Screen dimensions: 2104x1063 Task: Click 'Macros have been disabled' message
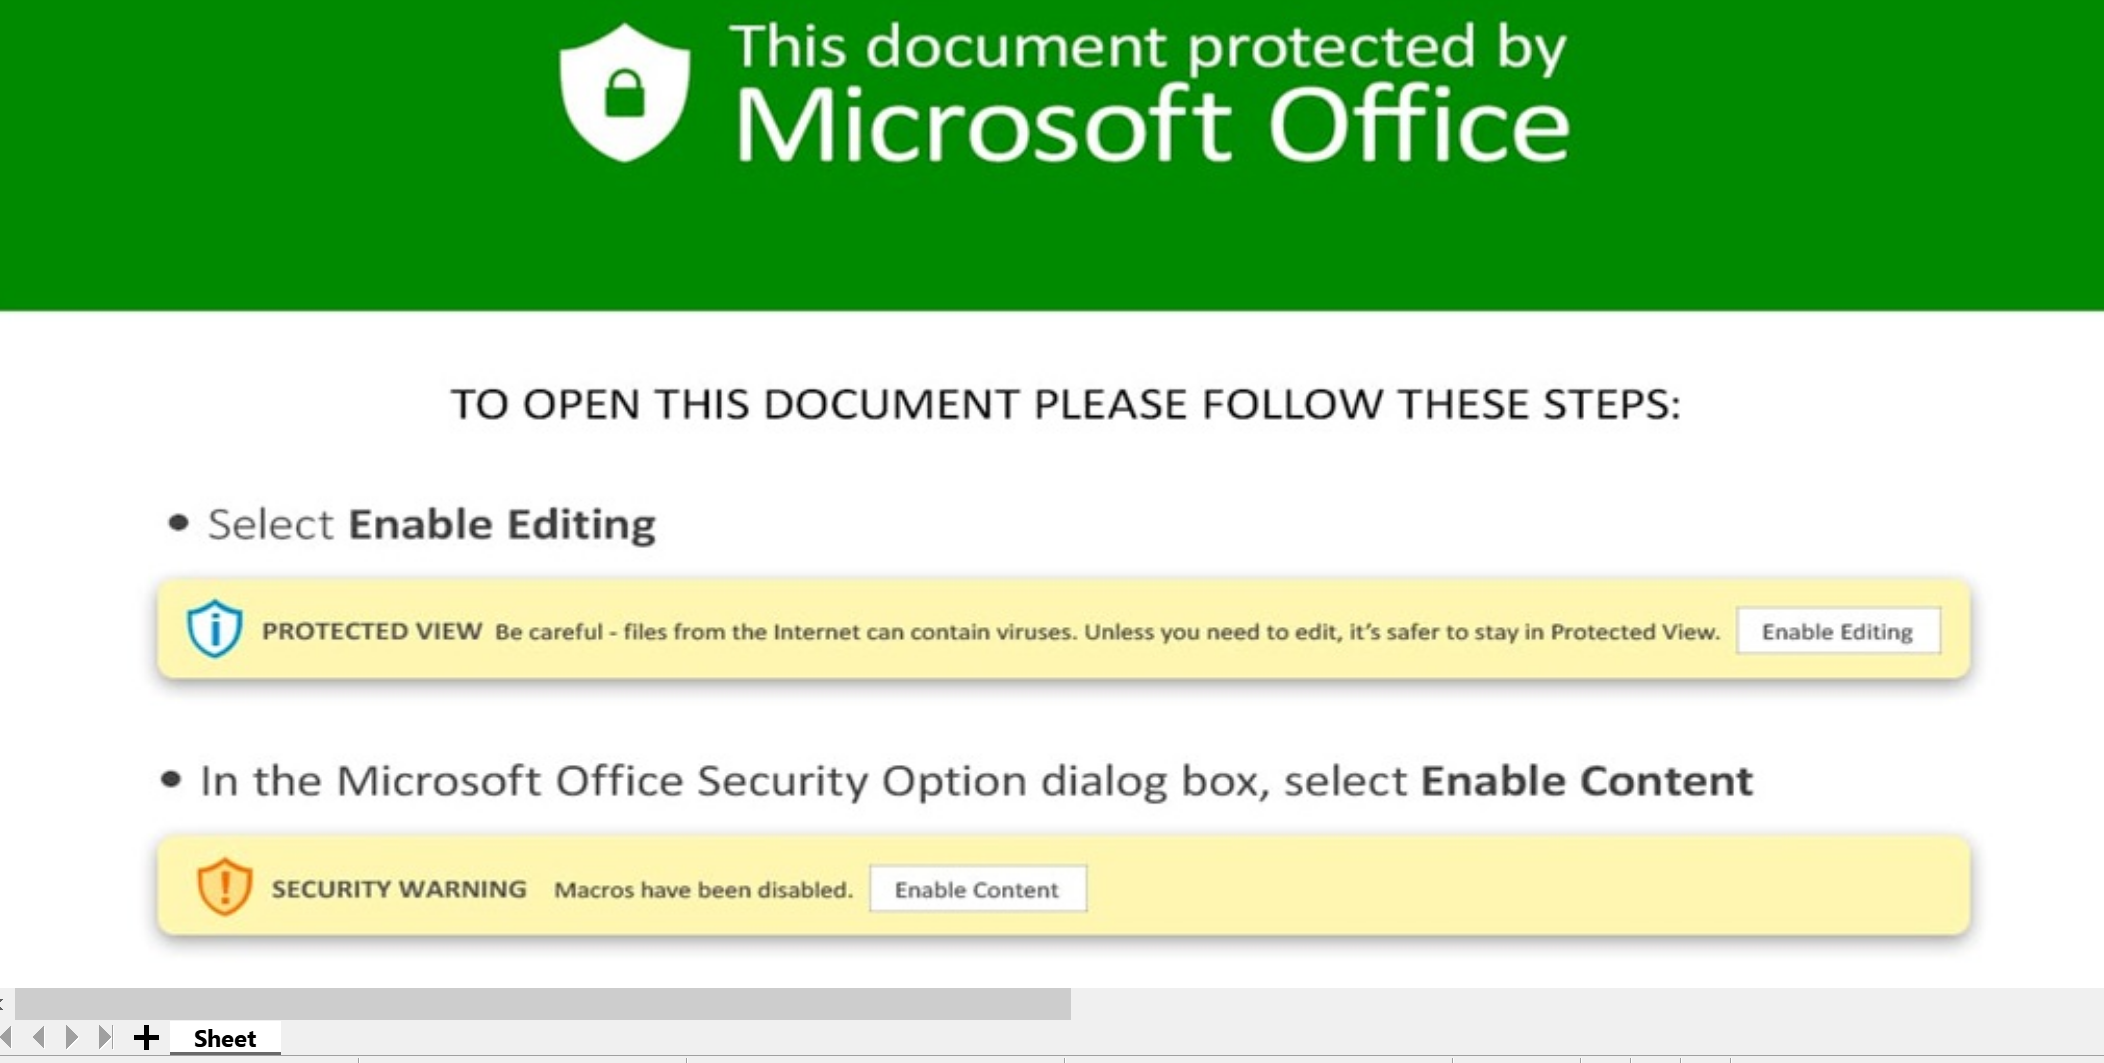click(703, 890)
